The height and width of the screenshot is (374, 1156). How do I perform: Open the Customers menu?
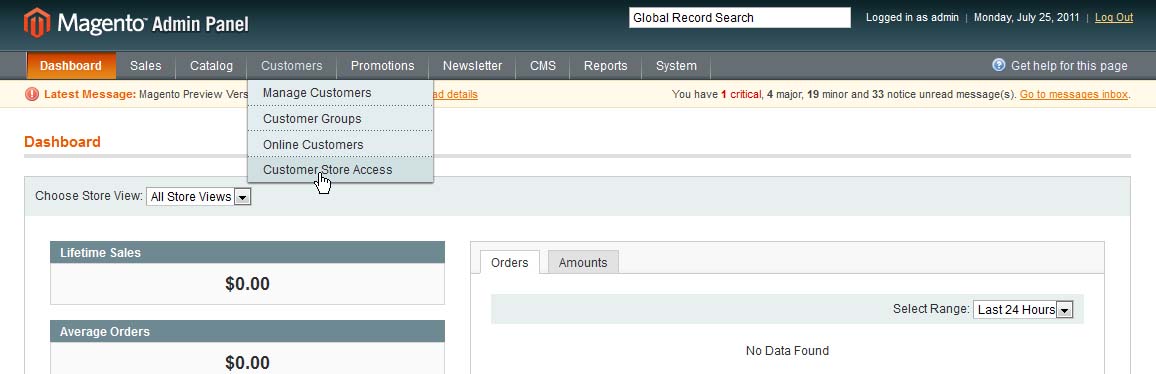point(291,66)
